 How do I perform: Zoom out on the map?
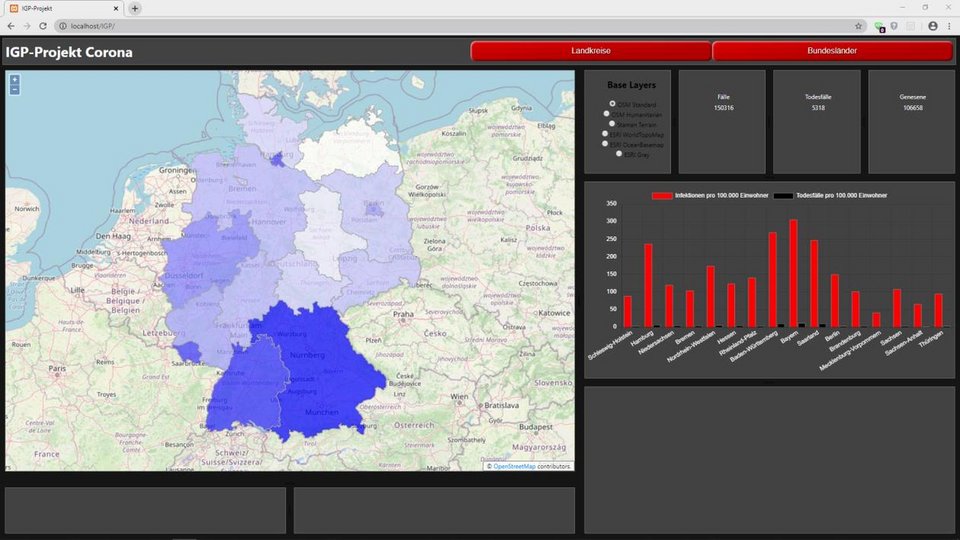pos(14,90)
